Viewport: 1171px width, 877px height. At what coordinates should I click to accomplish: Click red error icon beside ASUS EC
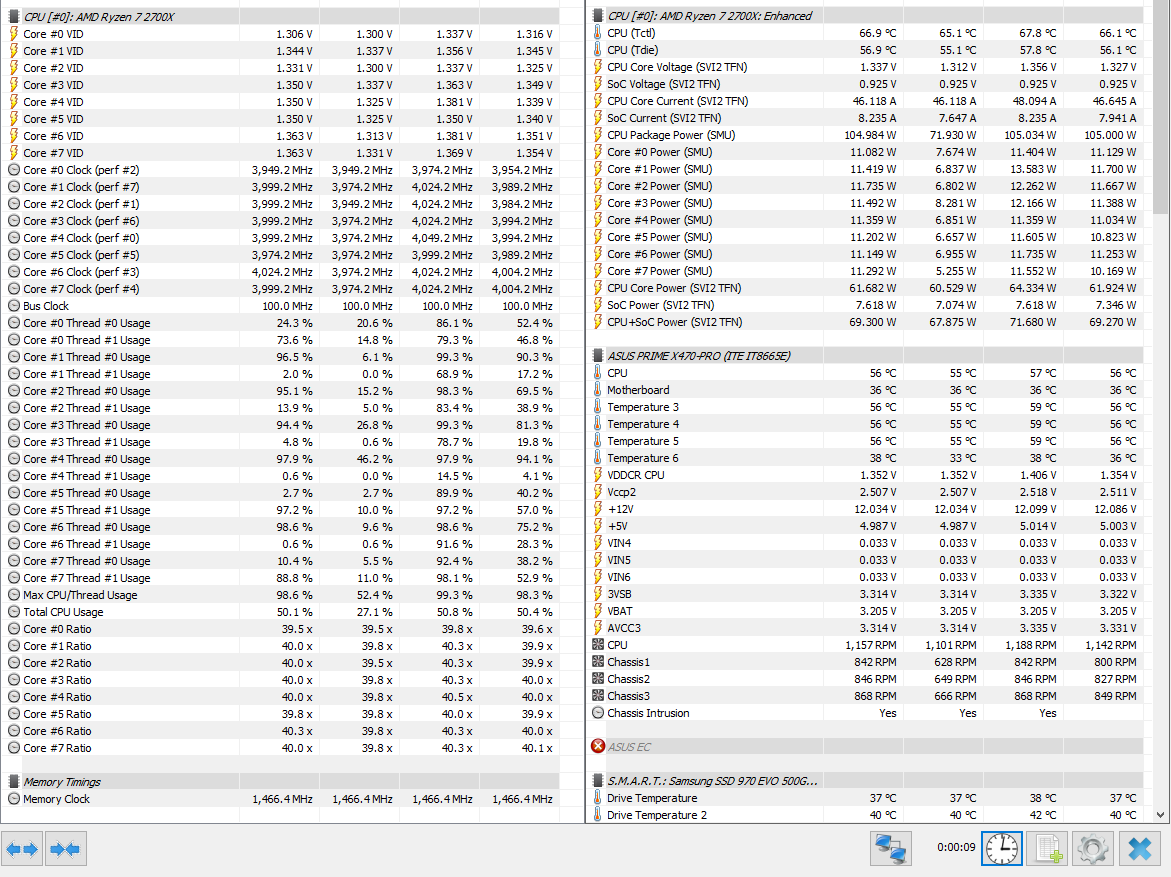coord(597,746)
